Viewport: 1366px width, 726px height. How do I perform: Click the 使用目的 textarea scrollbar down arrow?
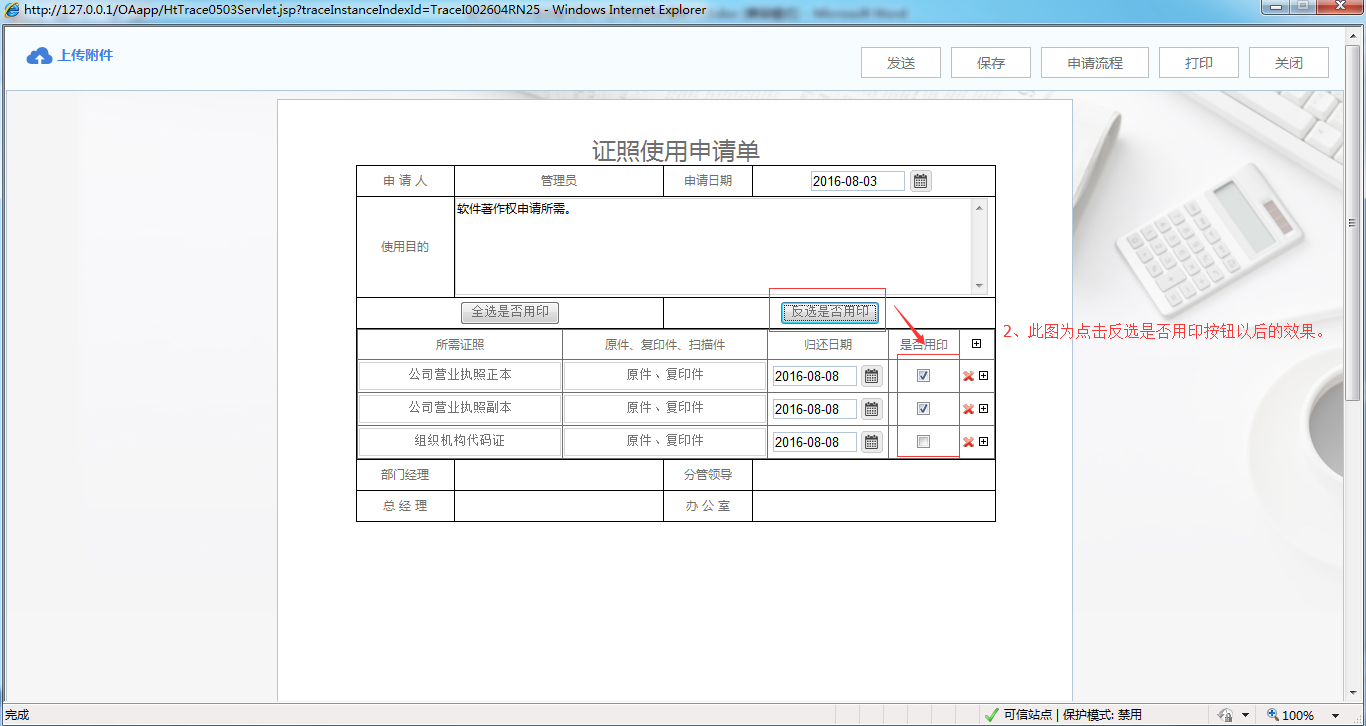coord(981,288)
